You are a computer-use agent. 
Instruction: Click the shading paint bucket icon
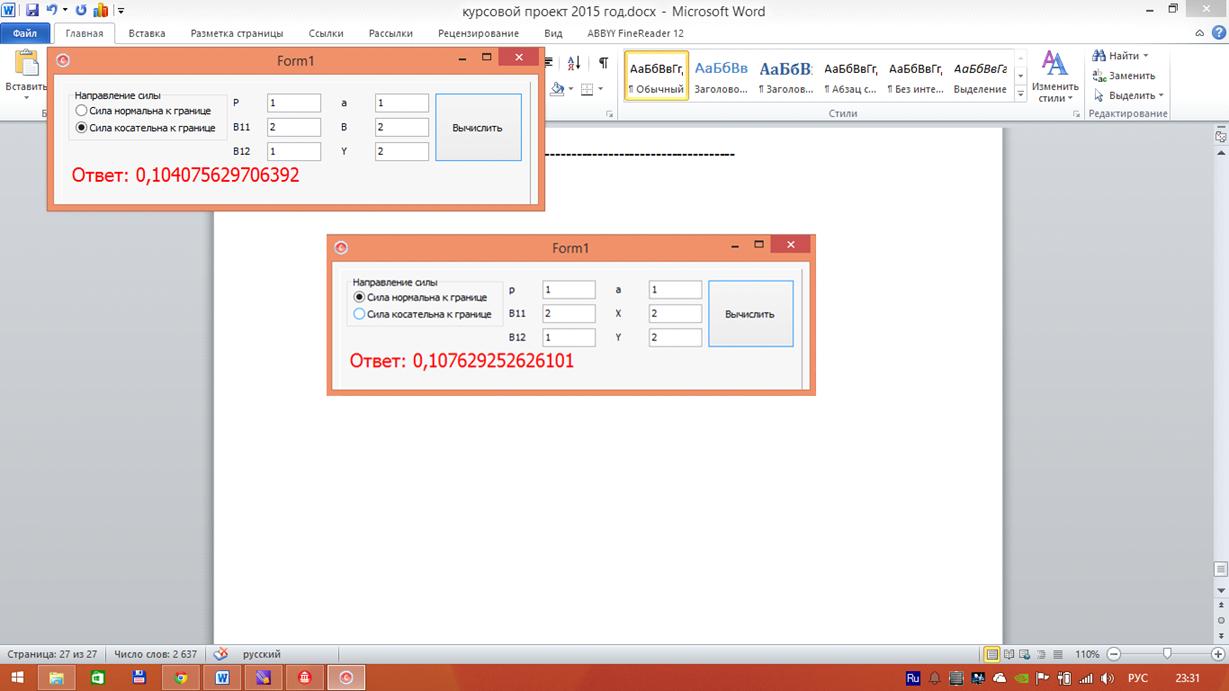click(558, 89)
